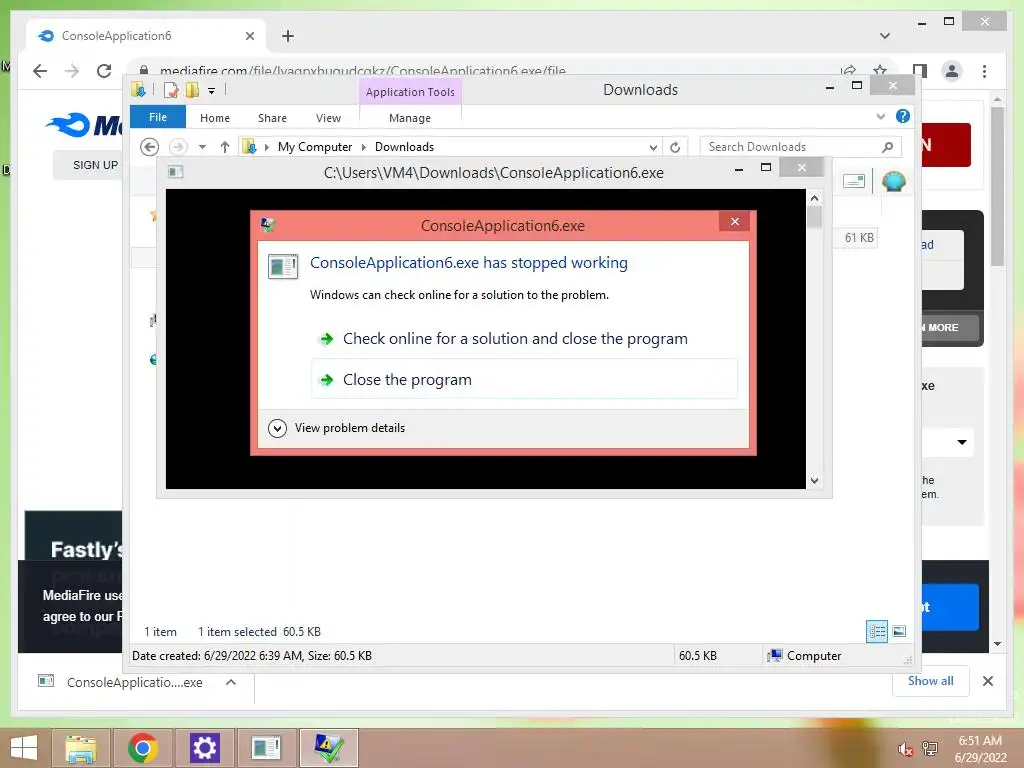Expand View problem details

(x=337, y=428)
